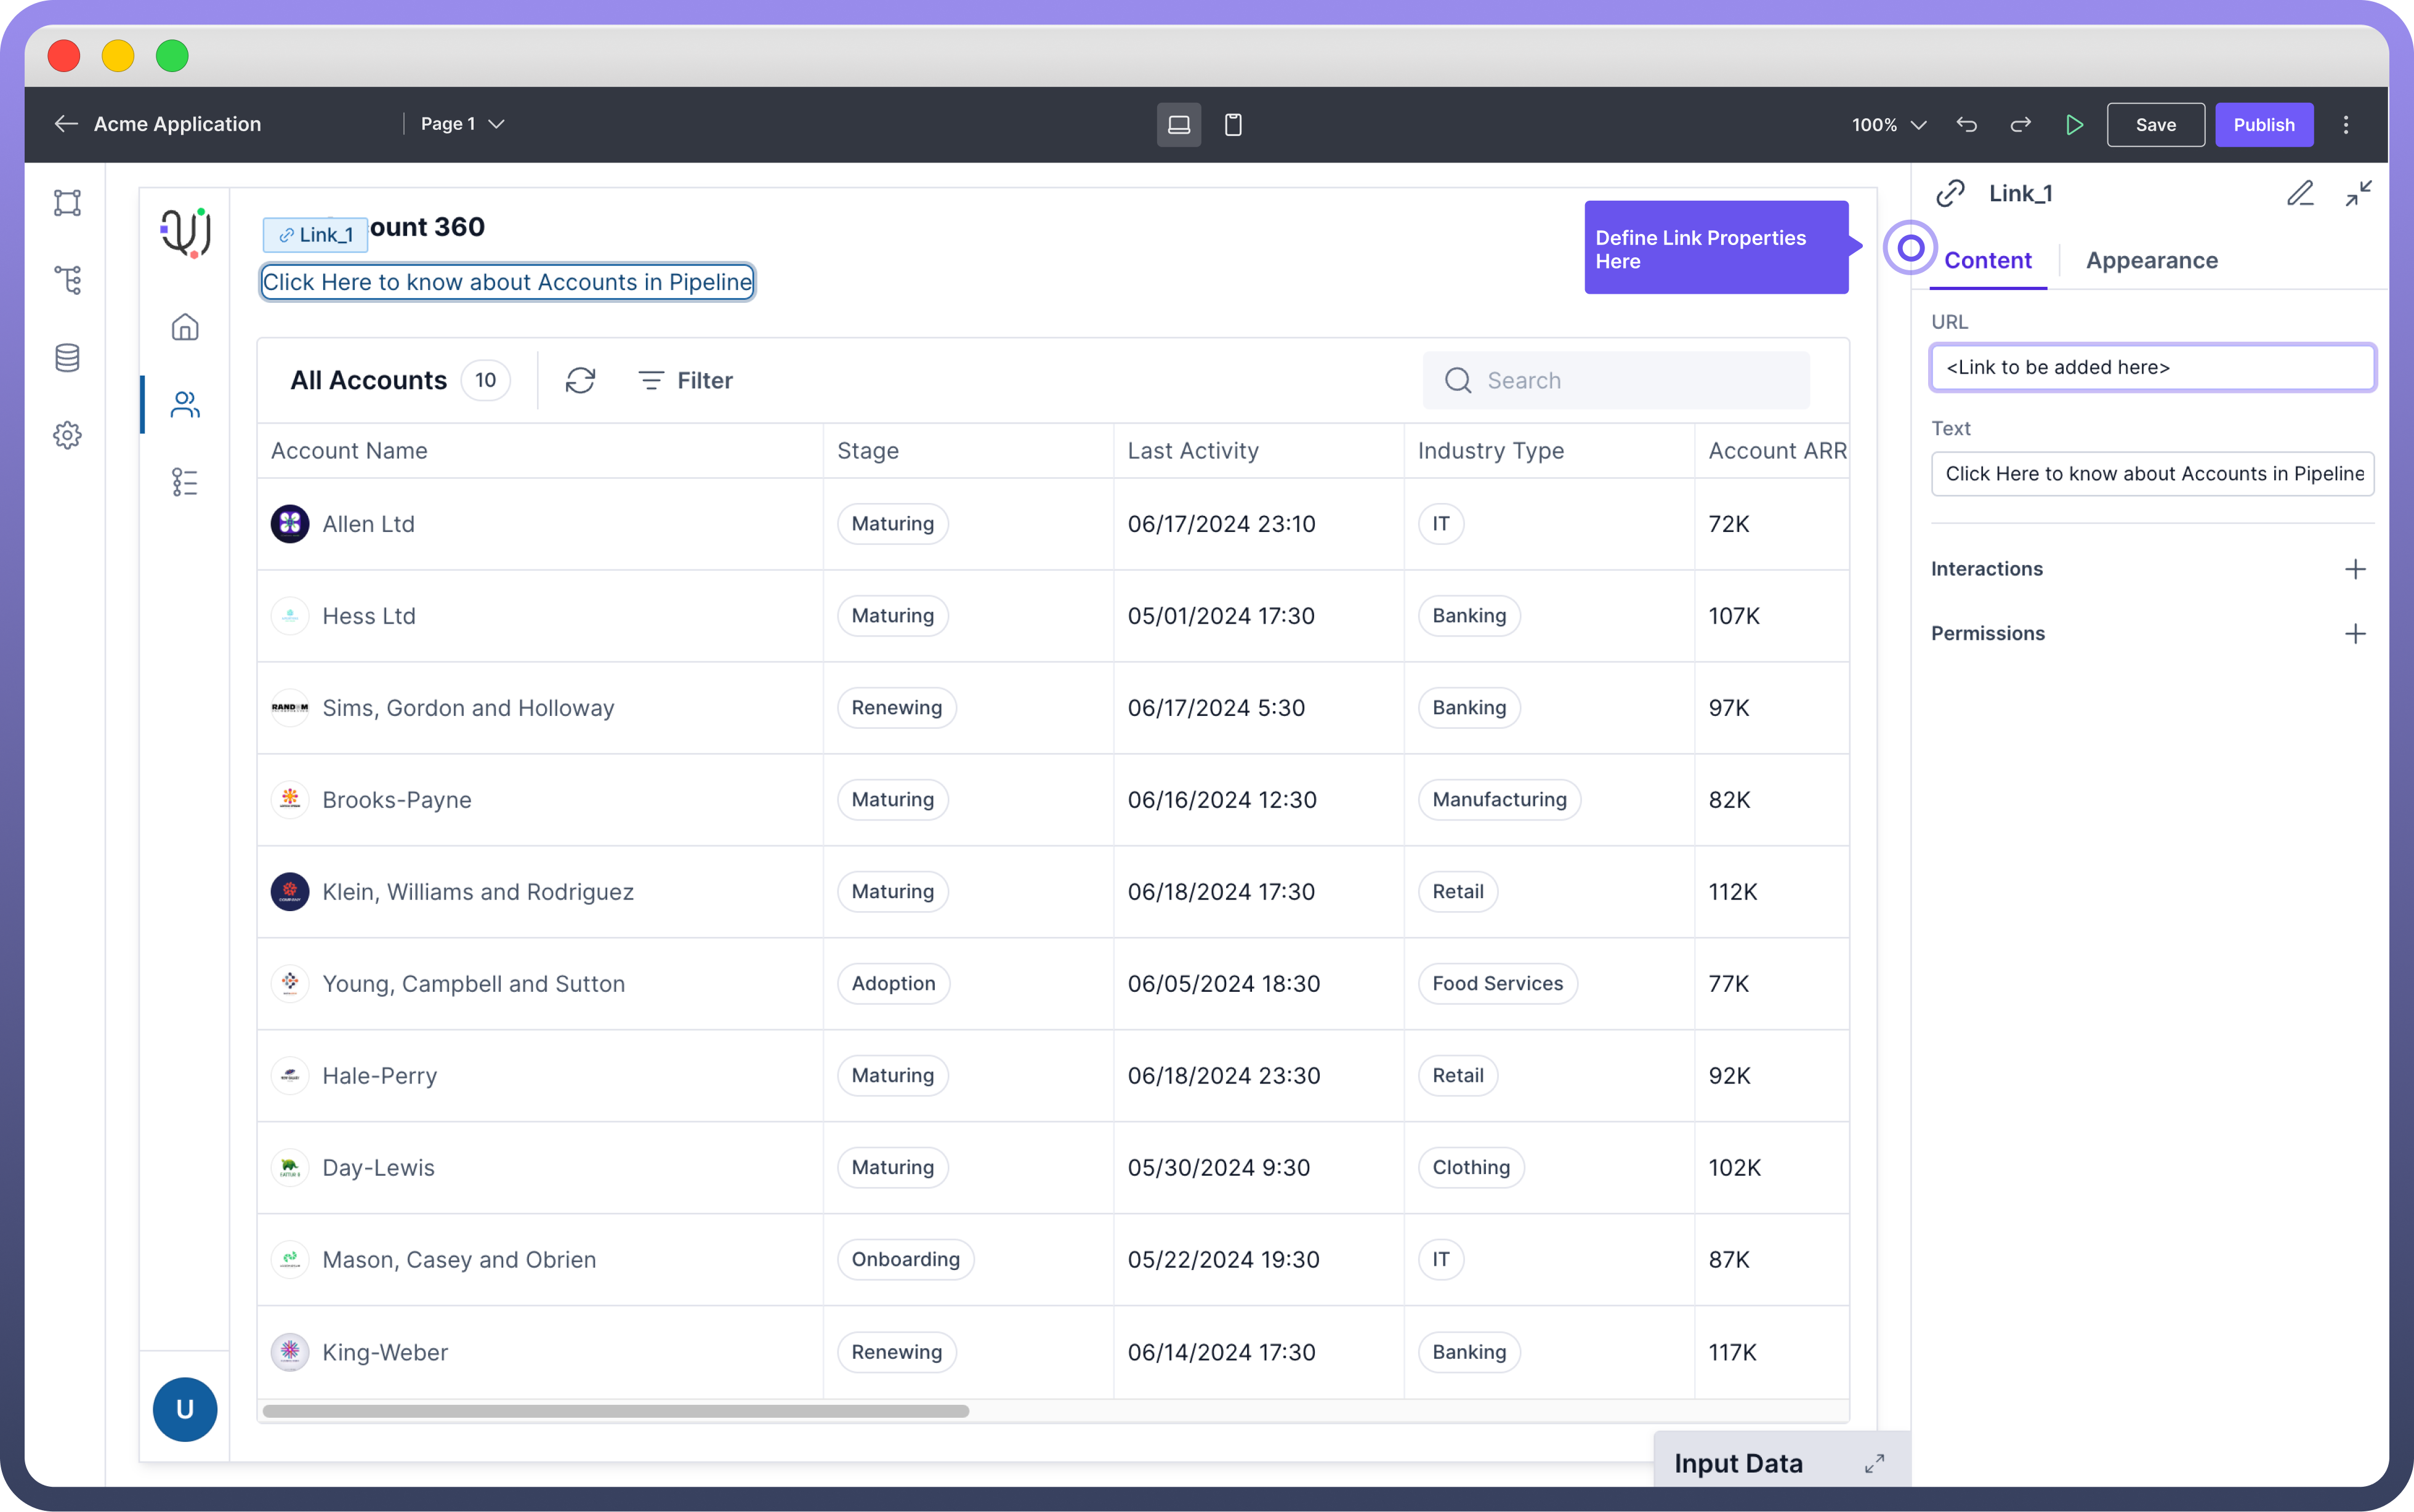The image size is (2414, 1512).
Task: Open the component tree hierarchy icon
Action: pyautogui.click(x=67, y=280)
